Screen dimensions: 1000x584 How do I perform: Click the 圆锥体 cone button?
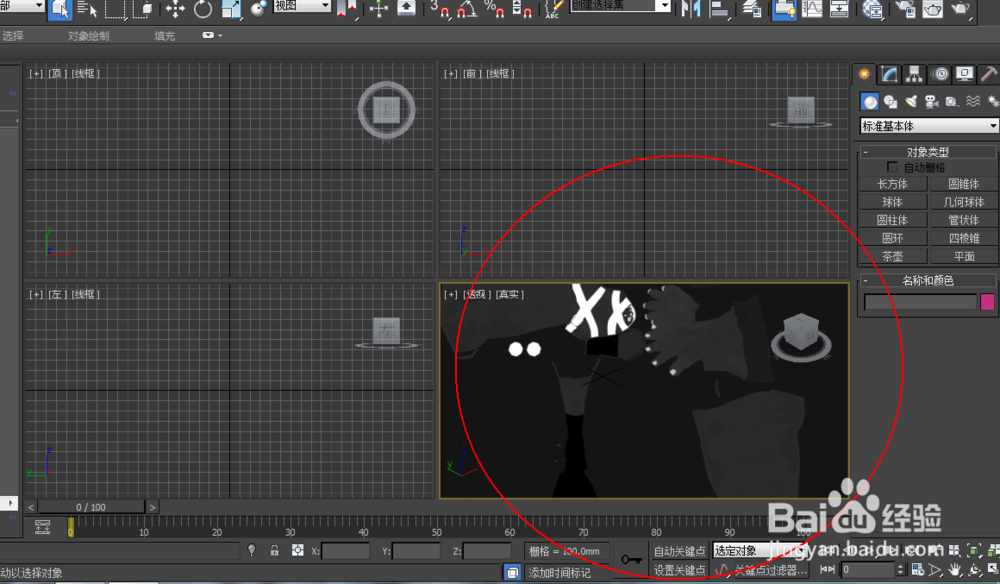pyautogui.click(x=964, y=184)
